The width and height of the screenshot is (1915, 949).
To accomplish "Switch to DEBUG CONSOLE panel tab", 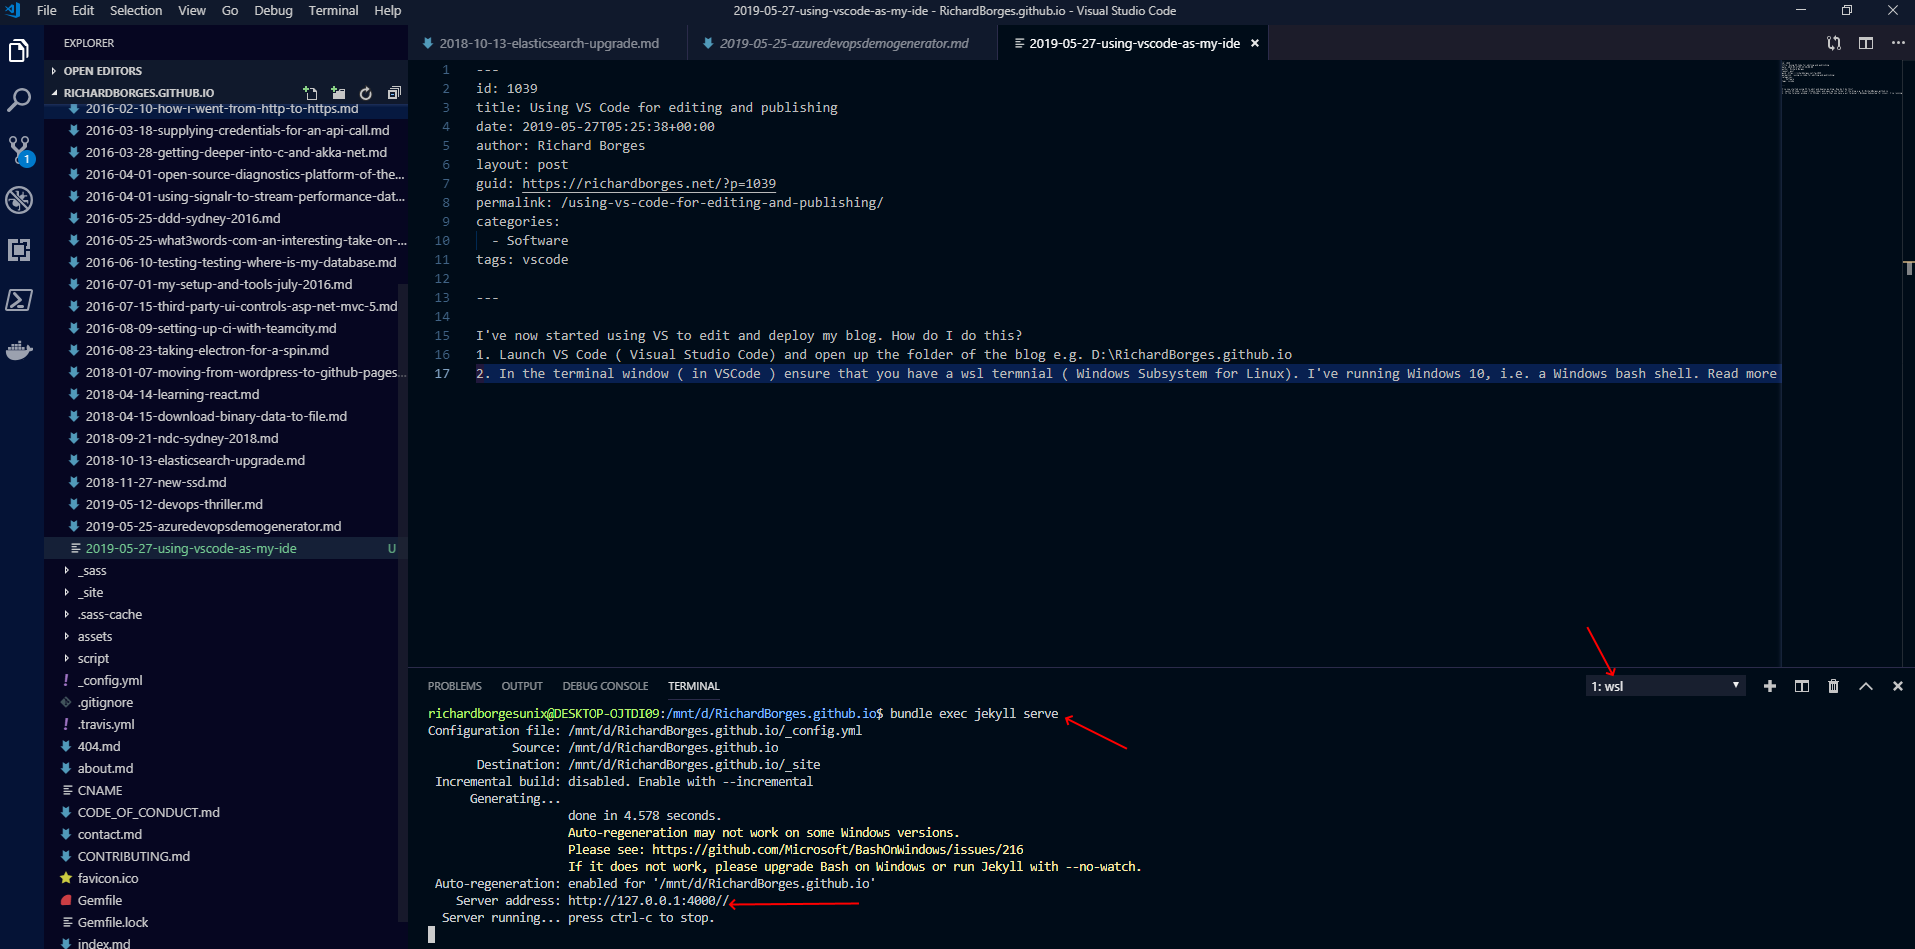I will [605, 686].
